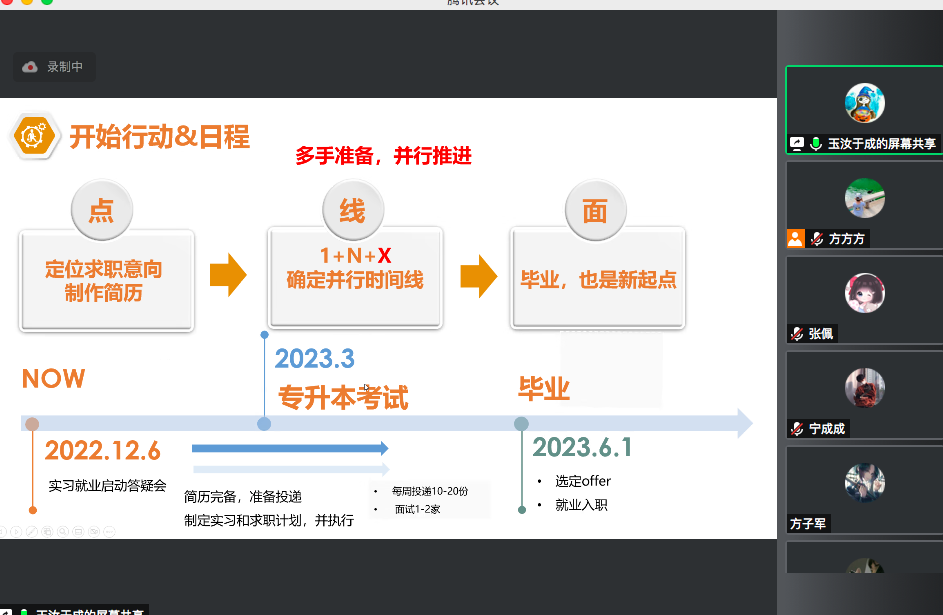Click 宁成成's muted microphone icon
Image resolution: width=943 pixels, height=615 pixels.
click(797, 429)
